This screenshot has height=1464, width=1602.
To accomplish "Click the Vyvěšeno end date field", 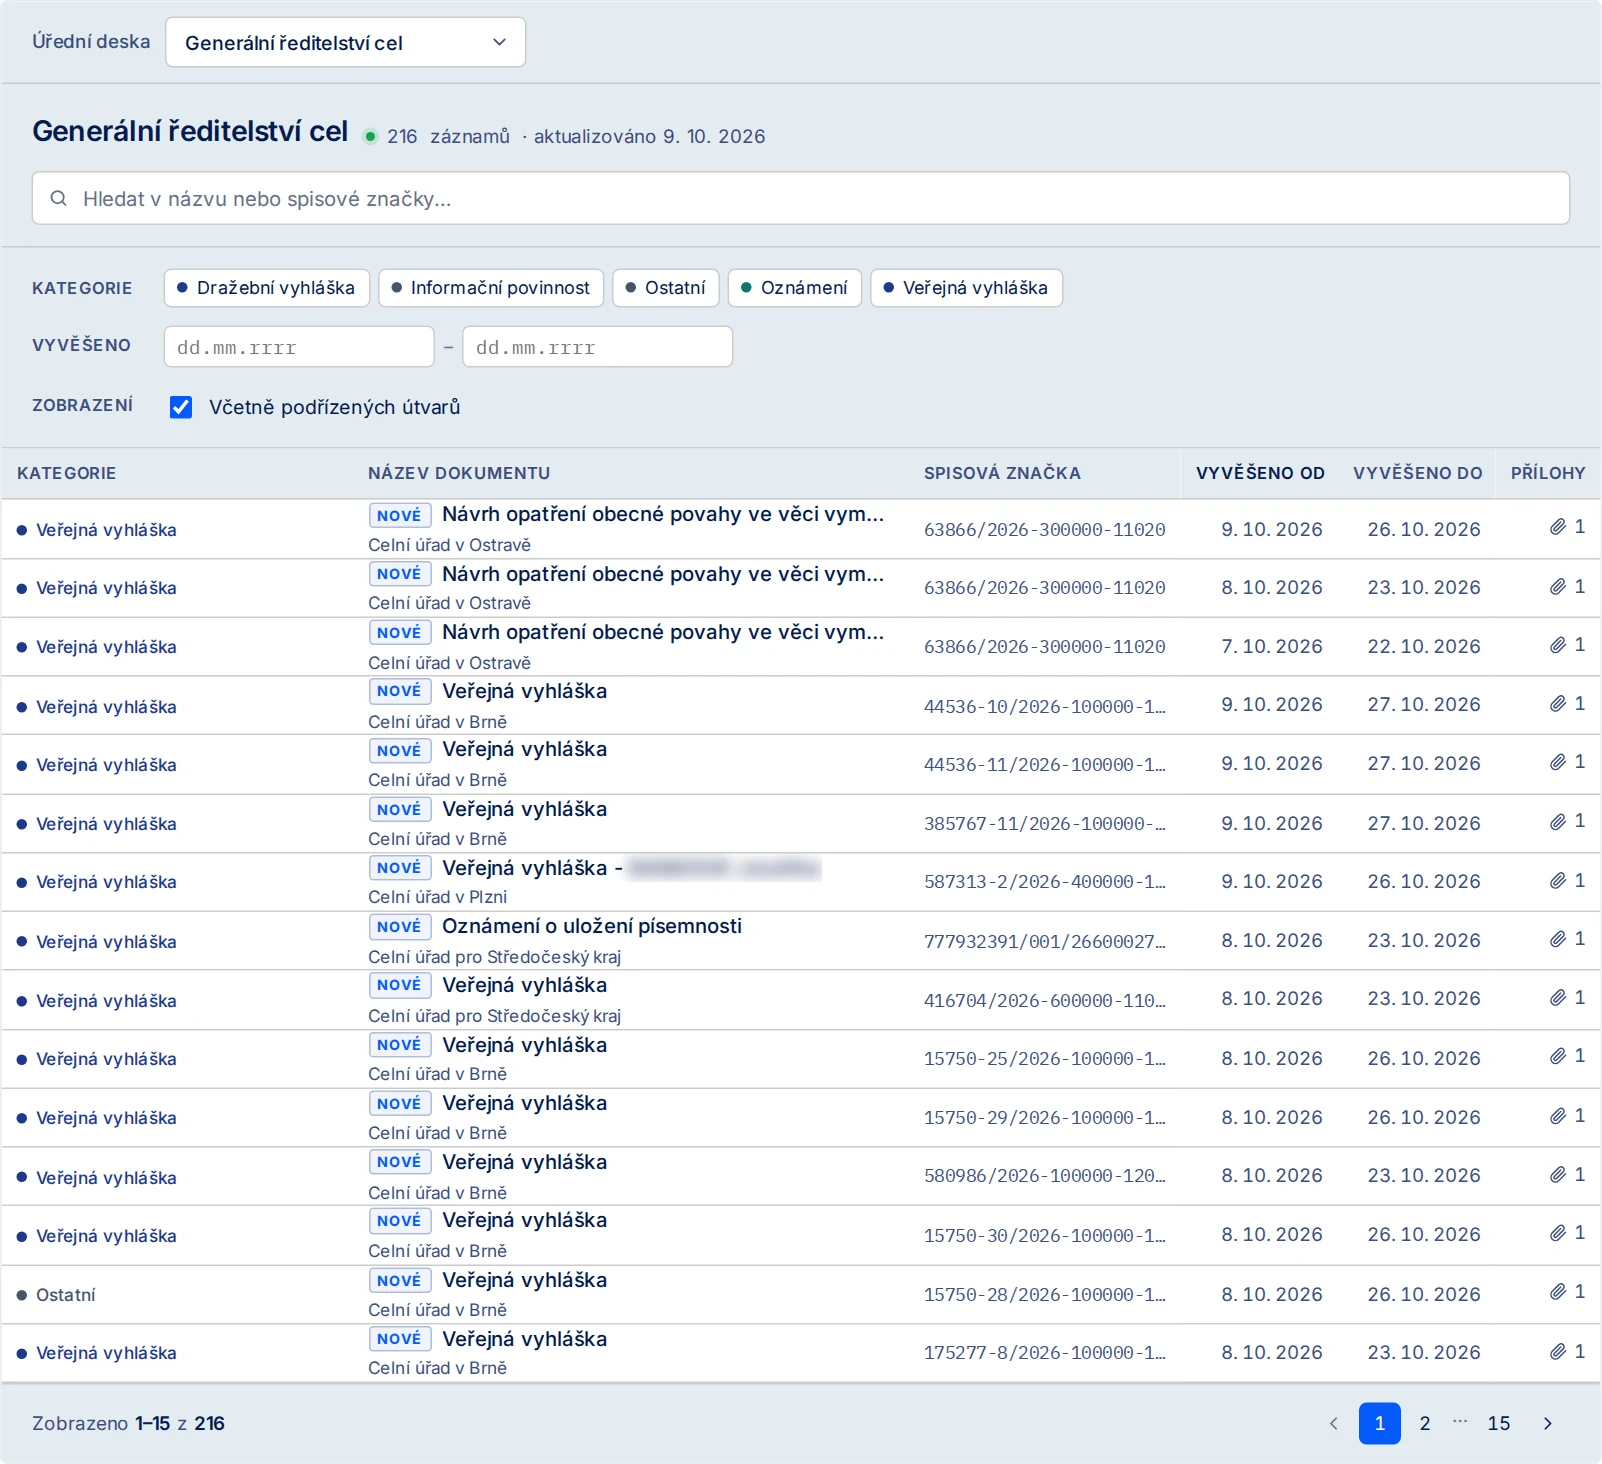I will pyautogui.click(x=598, y=347).
